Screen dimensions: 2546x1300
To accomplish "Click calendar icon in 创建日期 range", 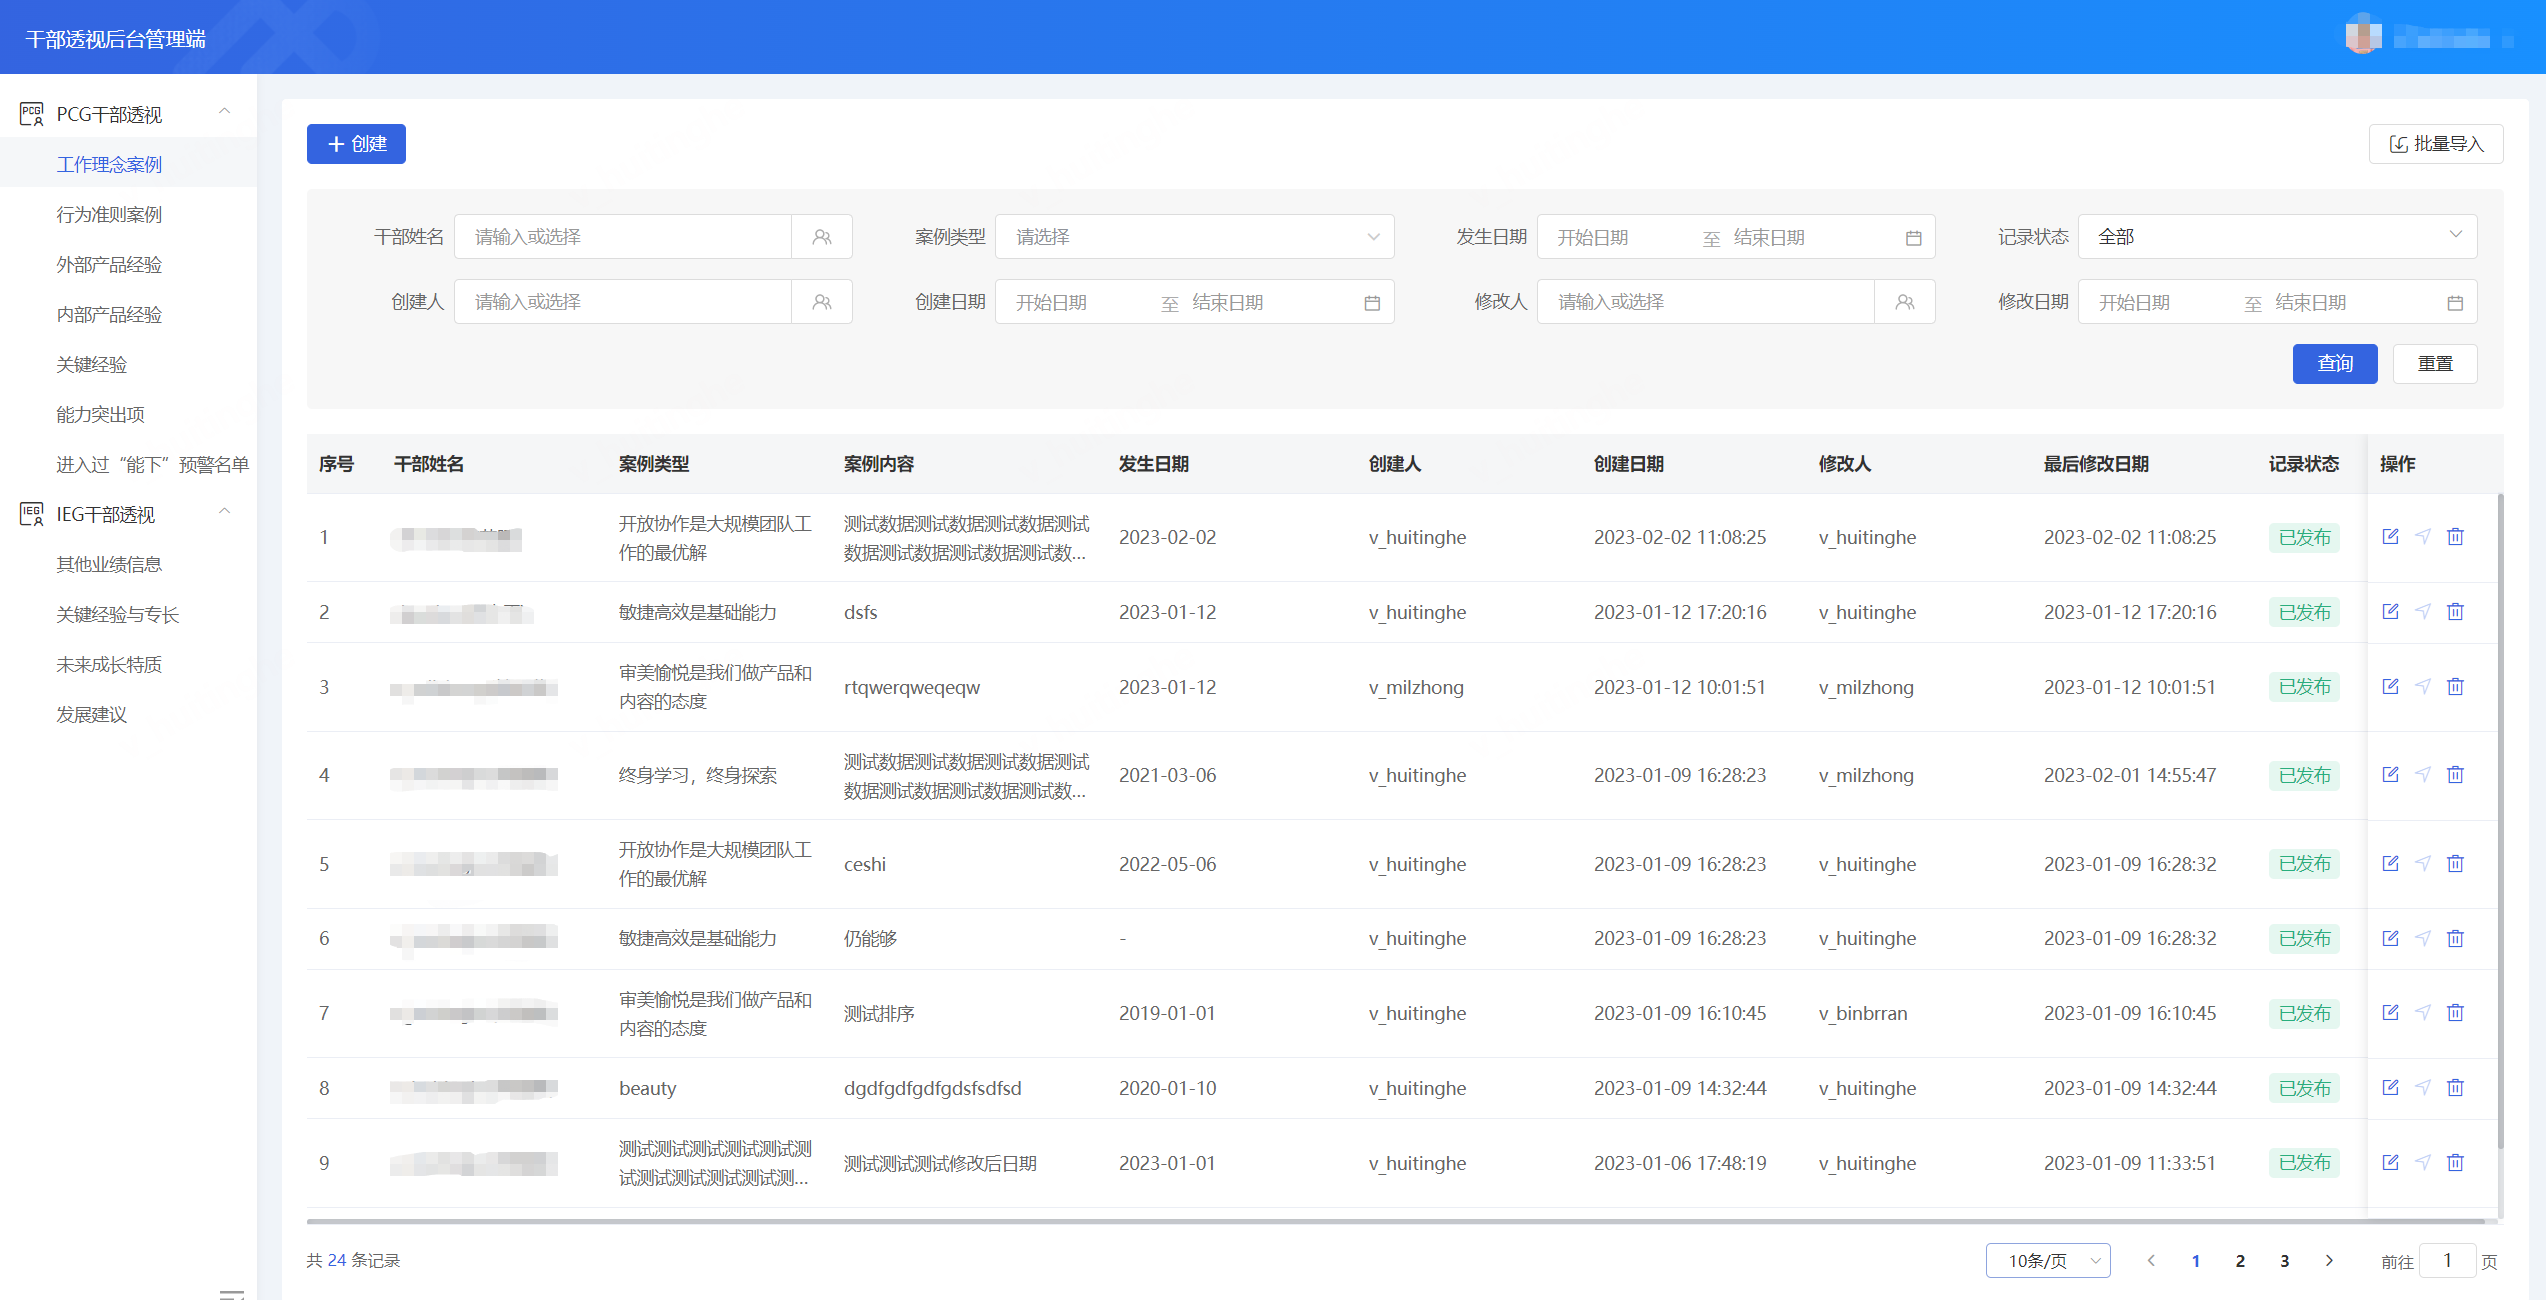I will tap(1372, 303).
